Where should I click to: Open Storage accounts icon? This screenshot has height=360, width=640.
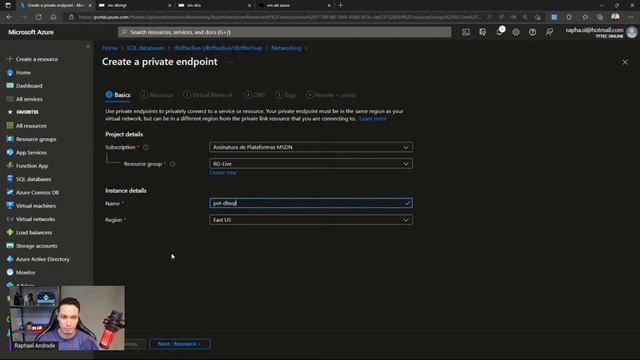(10, 246)
